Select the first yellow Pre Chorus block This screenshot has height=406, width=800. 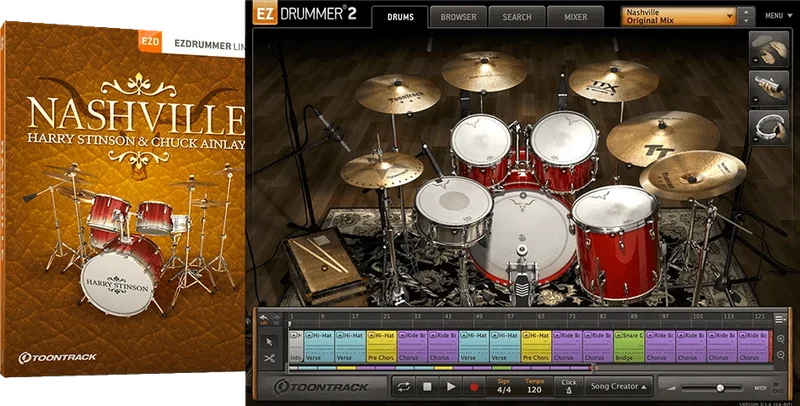point(381,346)
